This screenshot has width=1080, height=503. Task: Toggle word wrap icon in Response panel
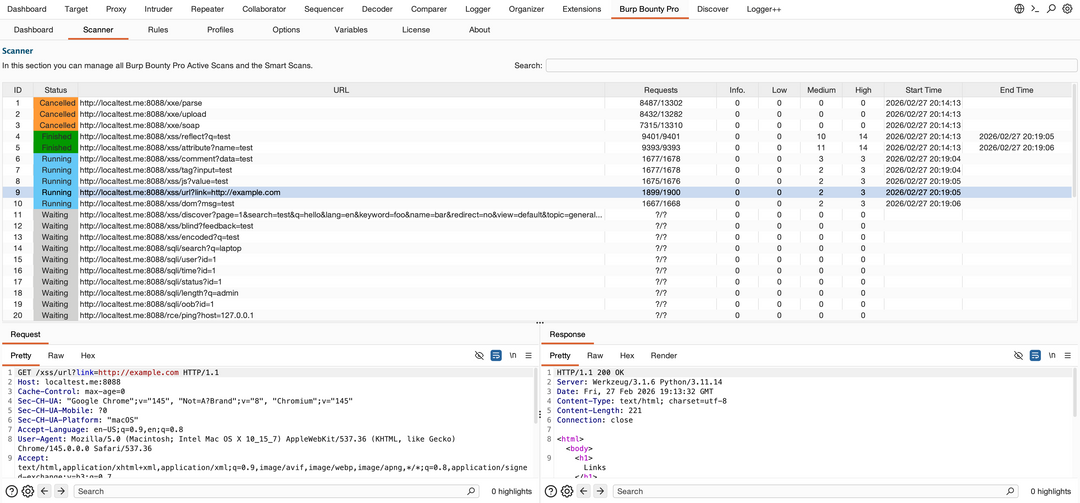1034,355
